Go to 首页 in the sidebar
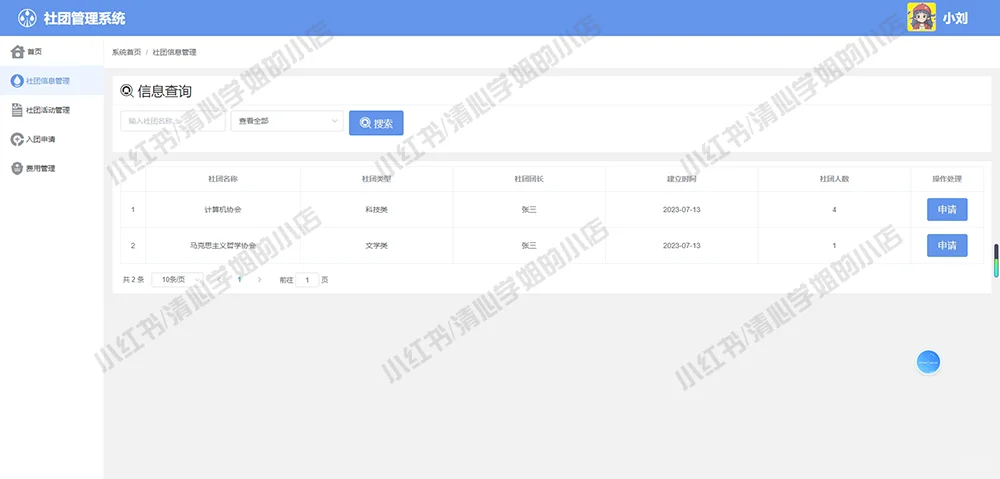1000x479 pixels. pyautogui.click(x=52, y=52)
